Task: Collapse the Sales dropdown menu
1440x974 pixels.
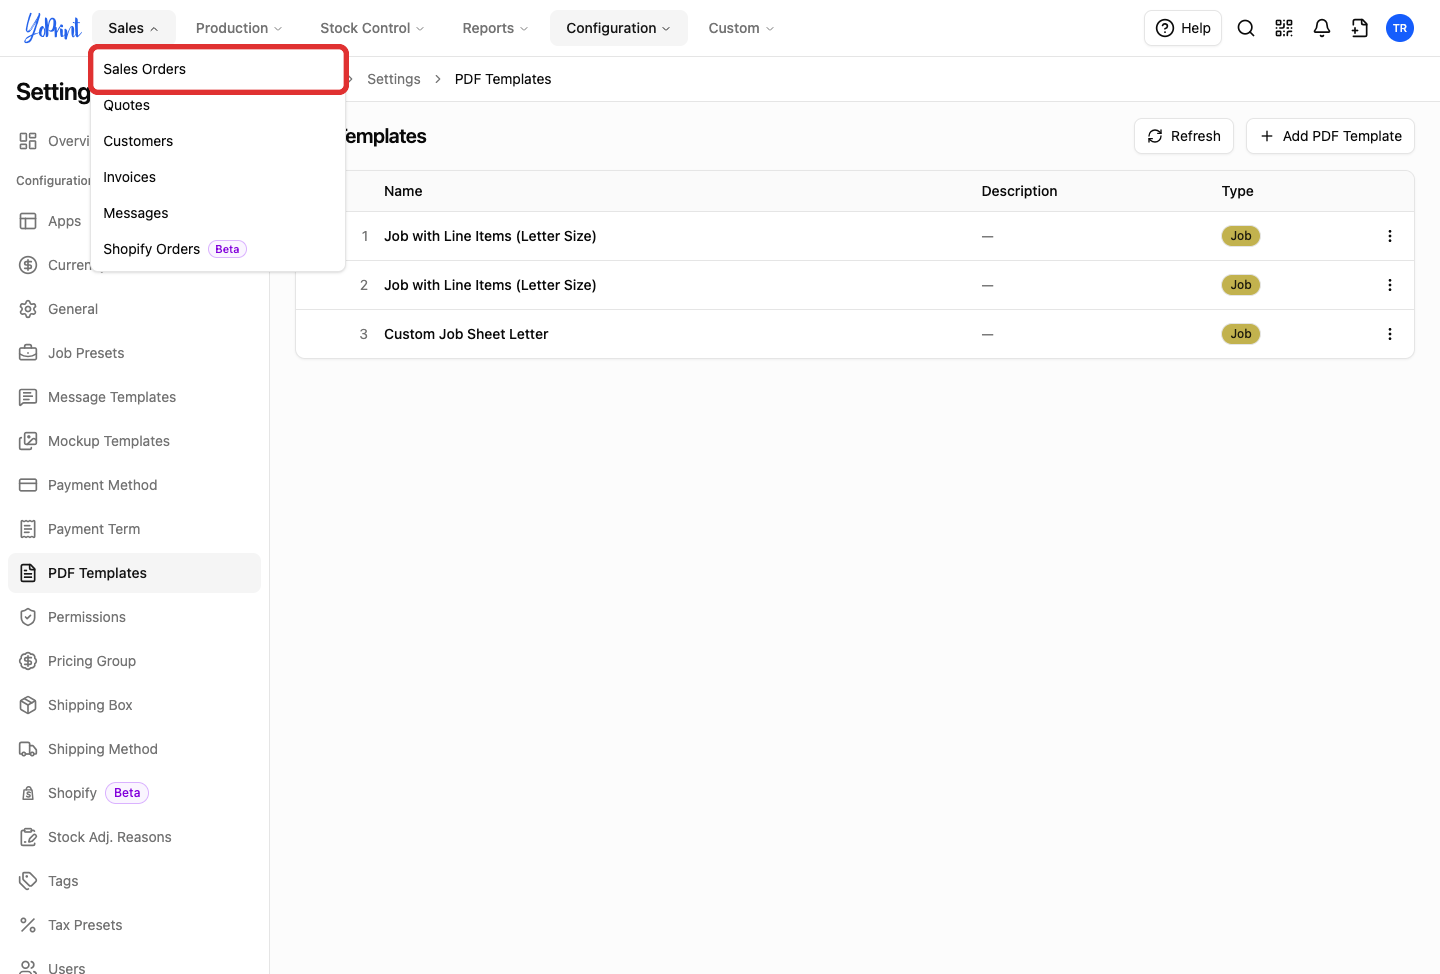Action: tap(133, 28)
